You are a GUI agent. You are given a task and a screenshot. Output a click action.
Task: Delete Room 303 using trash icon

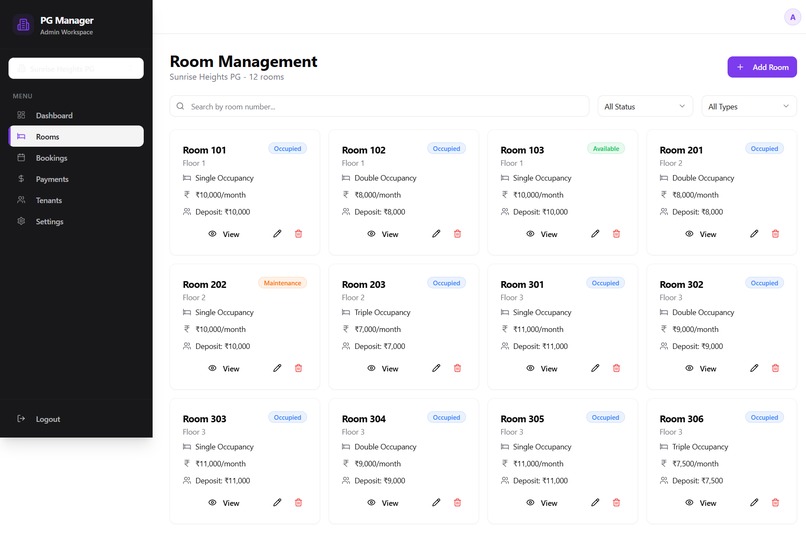tap(298, 502)
